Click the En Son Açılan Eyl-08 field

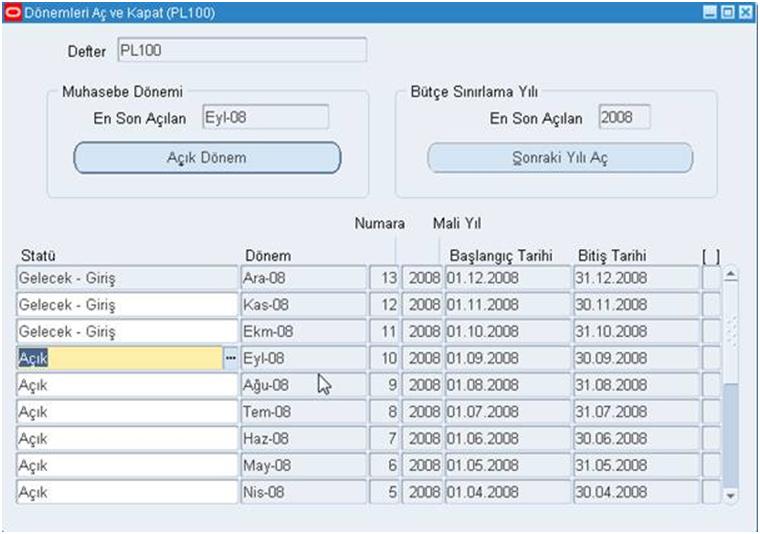(x=265, y=117)
